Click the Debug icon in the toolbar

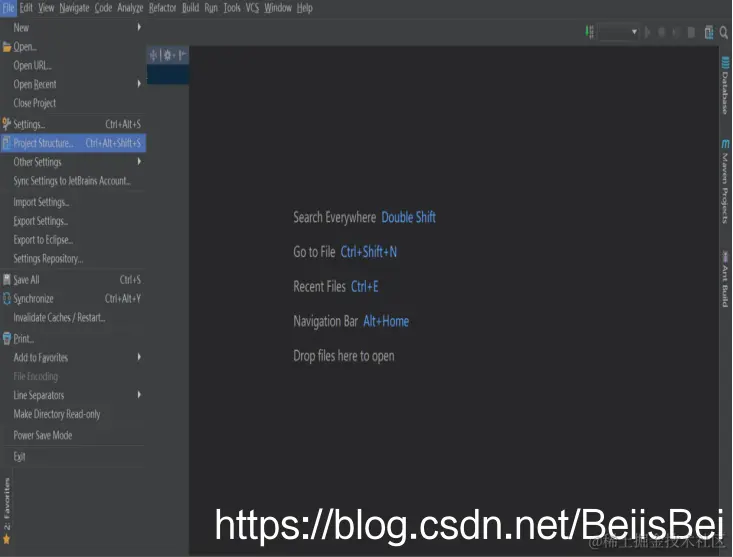point(661,32)
